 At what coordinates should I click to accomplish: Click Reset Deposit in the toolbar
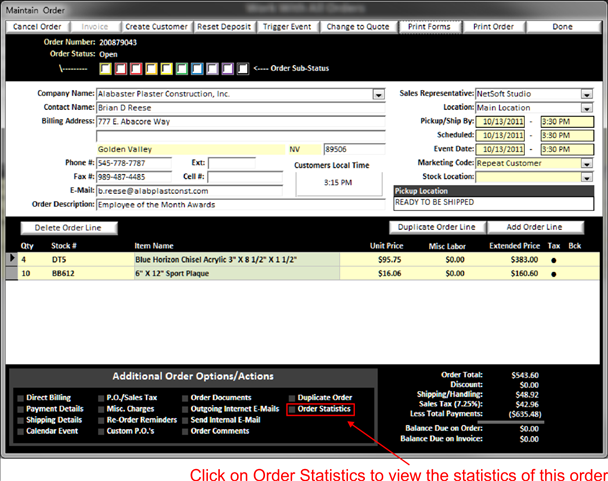225,26
